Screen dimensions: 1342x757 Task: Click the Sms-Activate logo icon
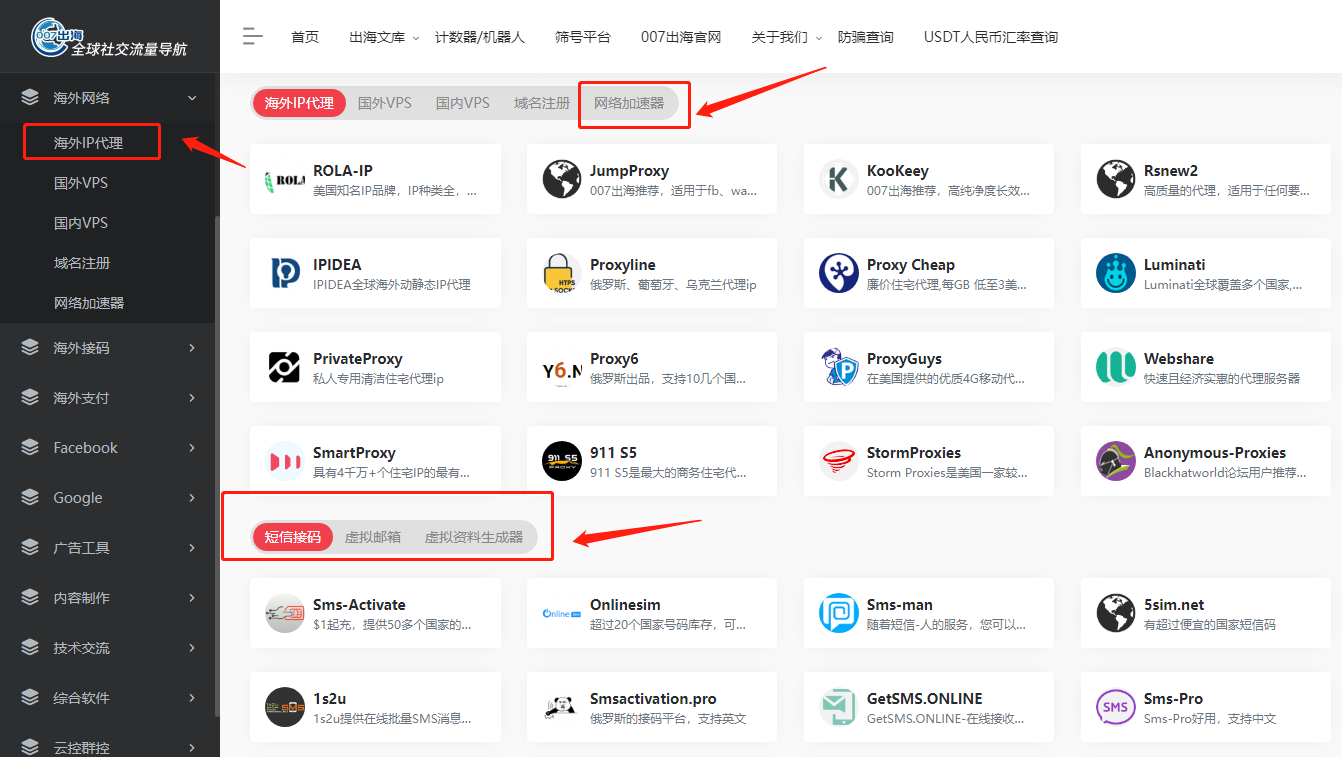[284, 614]
